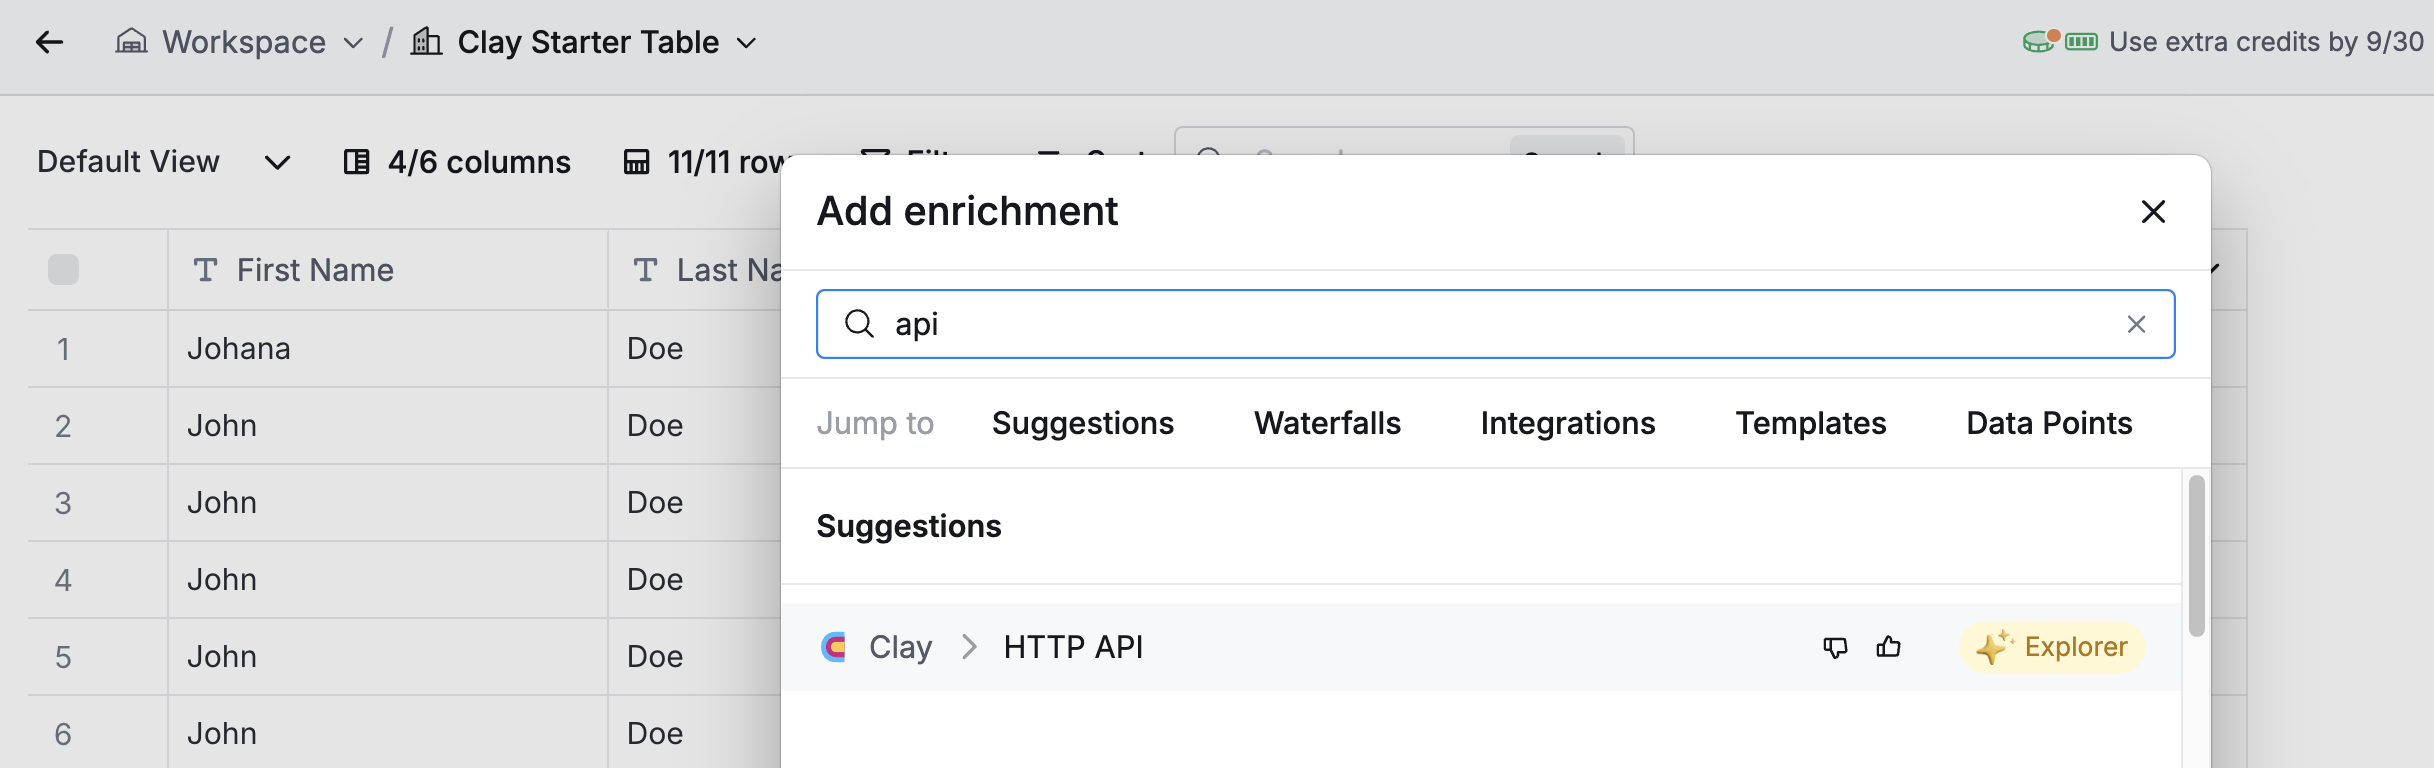This screenshot has width=2434, height=768.
Task: Select the HTTP API suggestion
Action: (x=1073, y=647)
